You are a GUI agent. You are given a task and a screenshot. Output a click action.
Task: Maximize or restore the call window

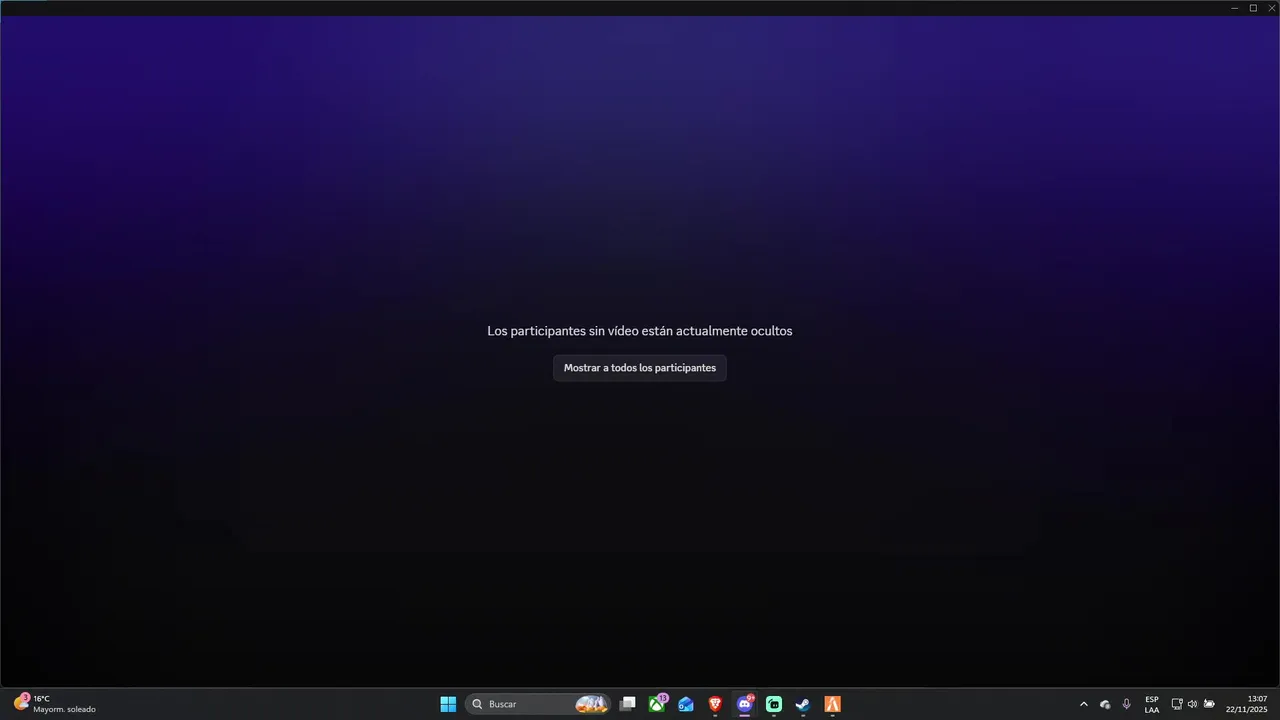click(1253, 8)
